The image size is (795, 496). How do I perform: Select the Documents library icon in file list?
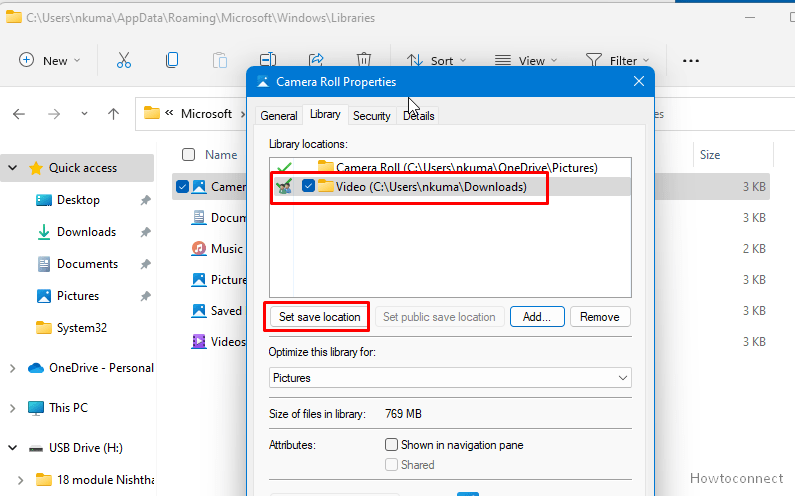click(199, 218)
